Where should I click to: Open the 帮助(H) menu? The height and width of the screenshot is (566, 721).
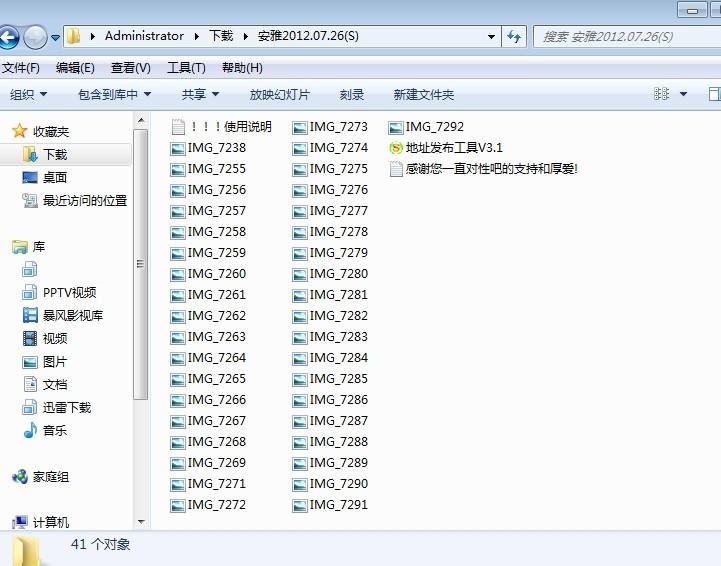[242, 68]
